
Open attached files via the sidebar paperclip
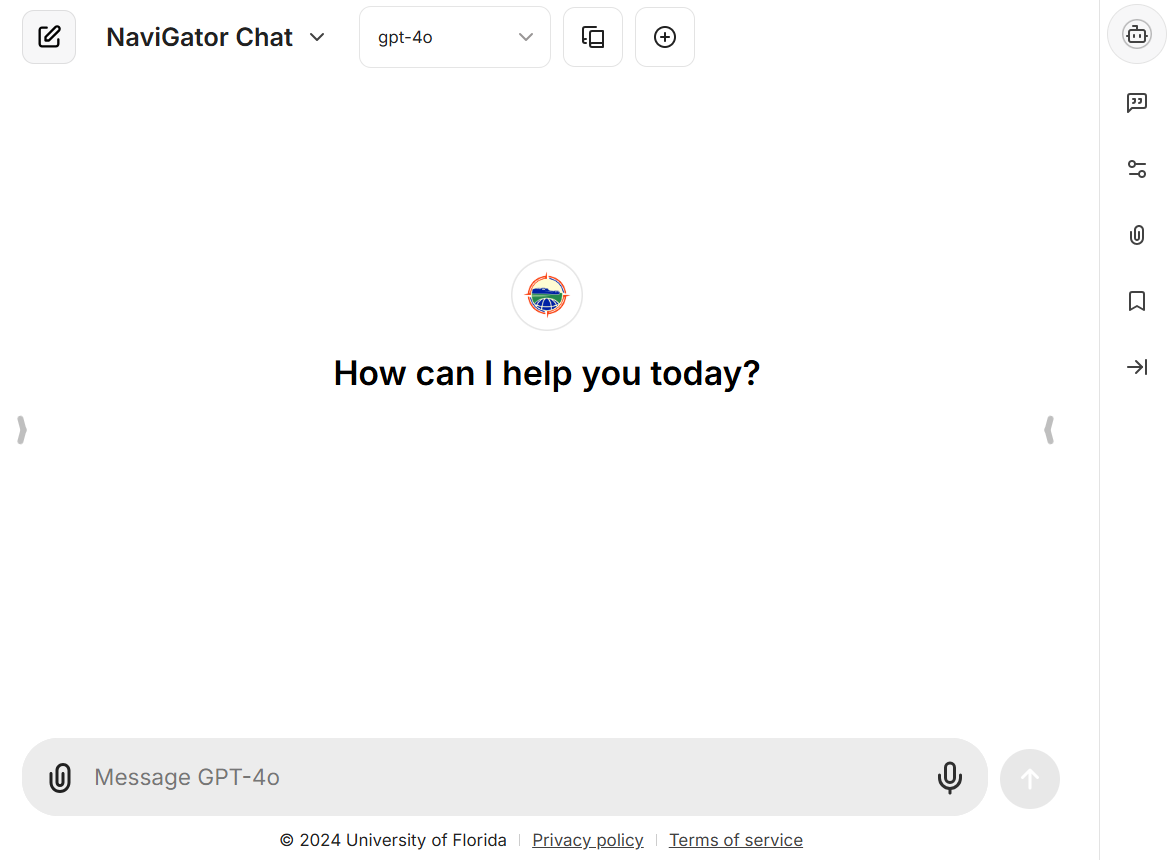click(1136, 235)
